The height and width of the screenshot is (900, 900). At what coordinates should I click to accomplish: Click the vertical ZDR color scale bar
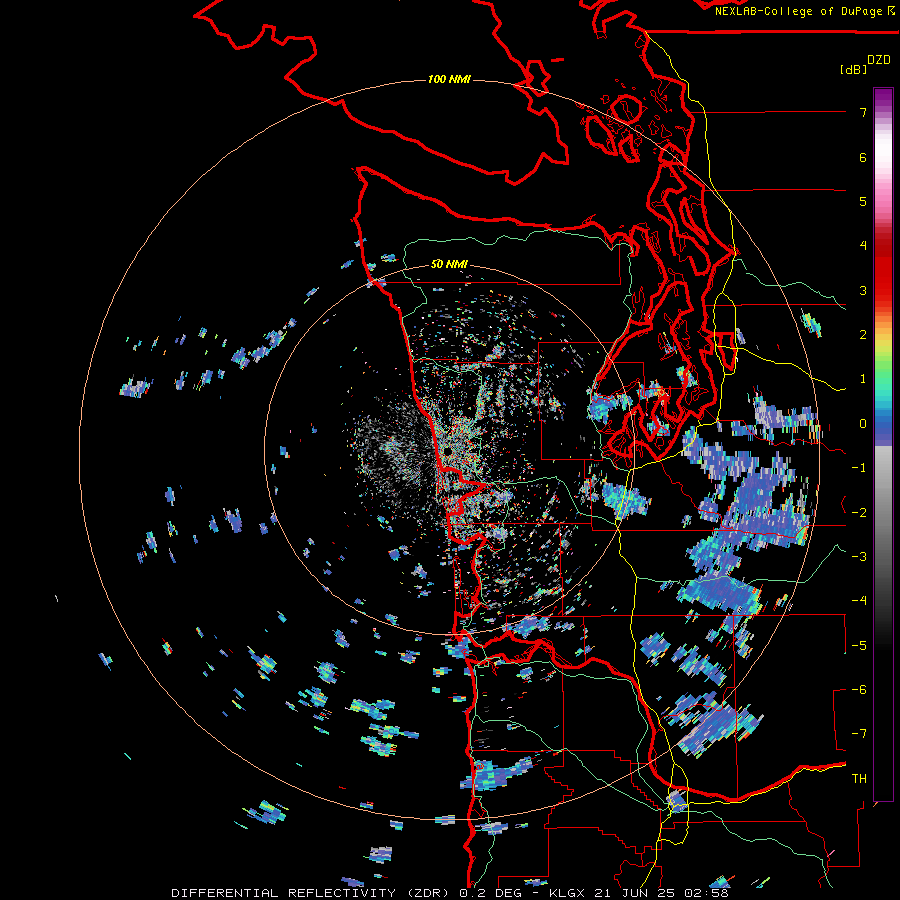[883, 444]
